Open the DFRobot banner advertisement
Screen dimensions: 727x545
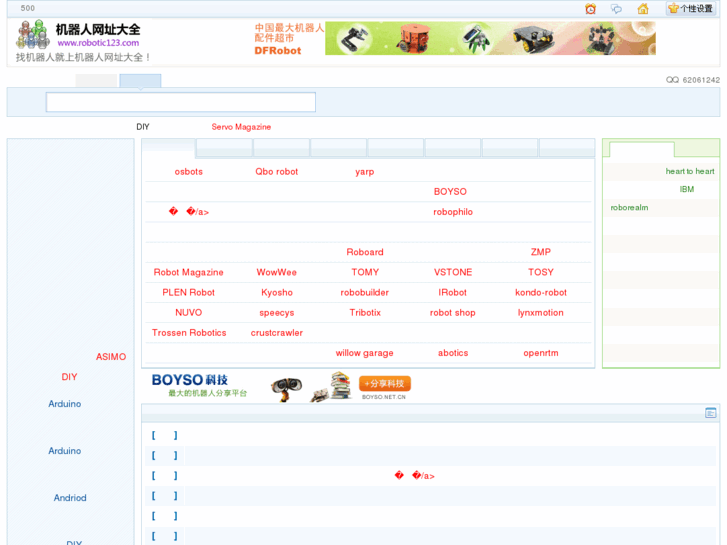click(x=455, y=38)
